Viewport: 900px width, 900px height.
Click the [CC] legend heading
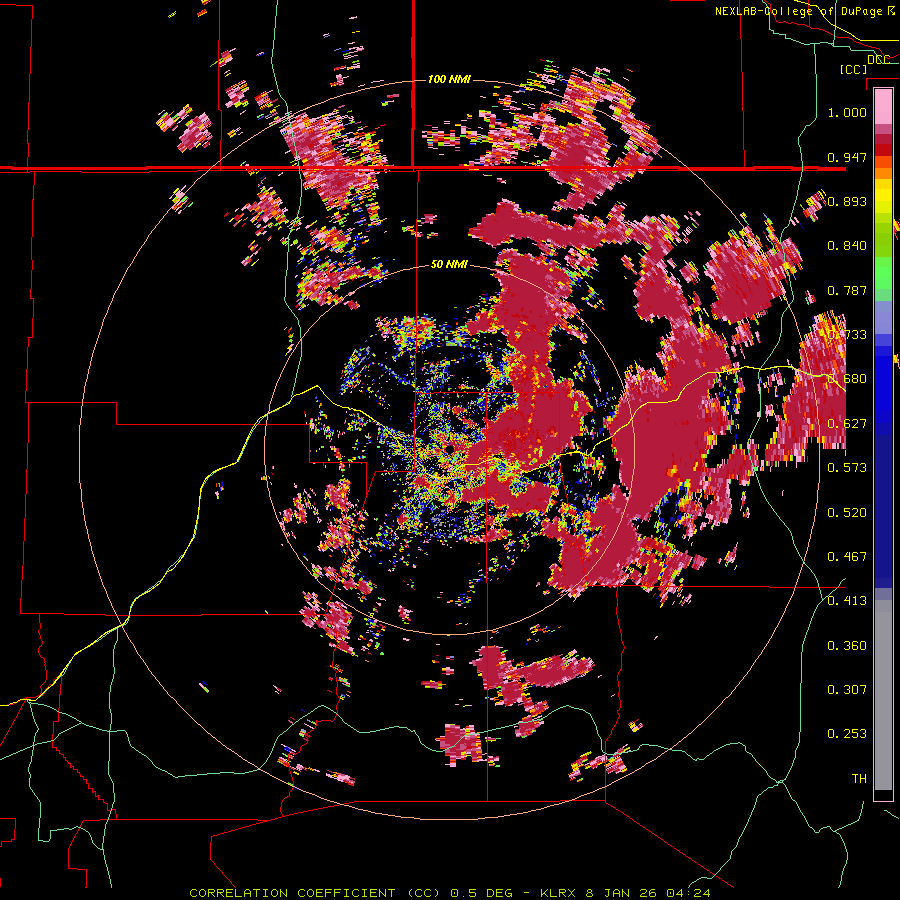coord(853,69)
